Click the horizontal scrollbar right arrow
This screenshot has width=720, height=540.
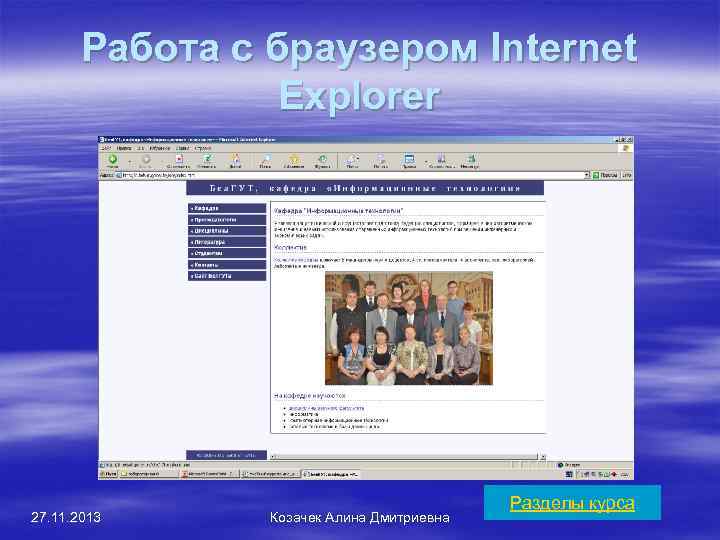(x=542, y=456)
